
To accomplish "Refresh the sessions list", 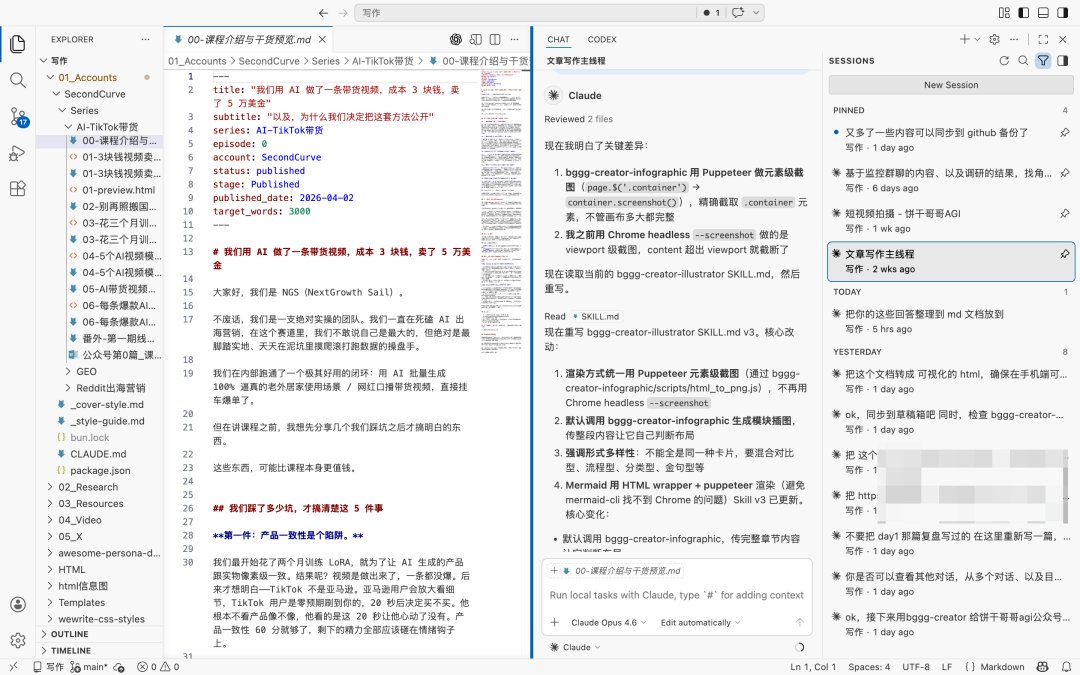I will click(x=1004, y=61).
